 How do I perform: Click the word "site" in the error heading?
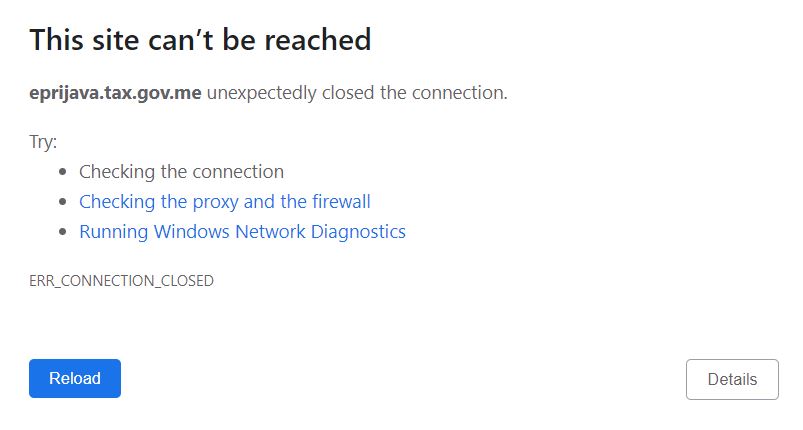tap(112, 40)
